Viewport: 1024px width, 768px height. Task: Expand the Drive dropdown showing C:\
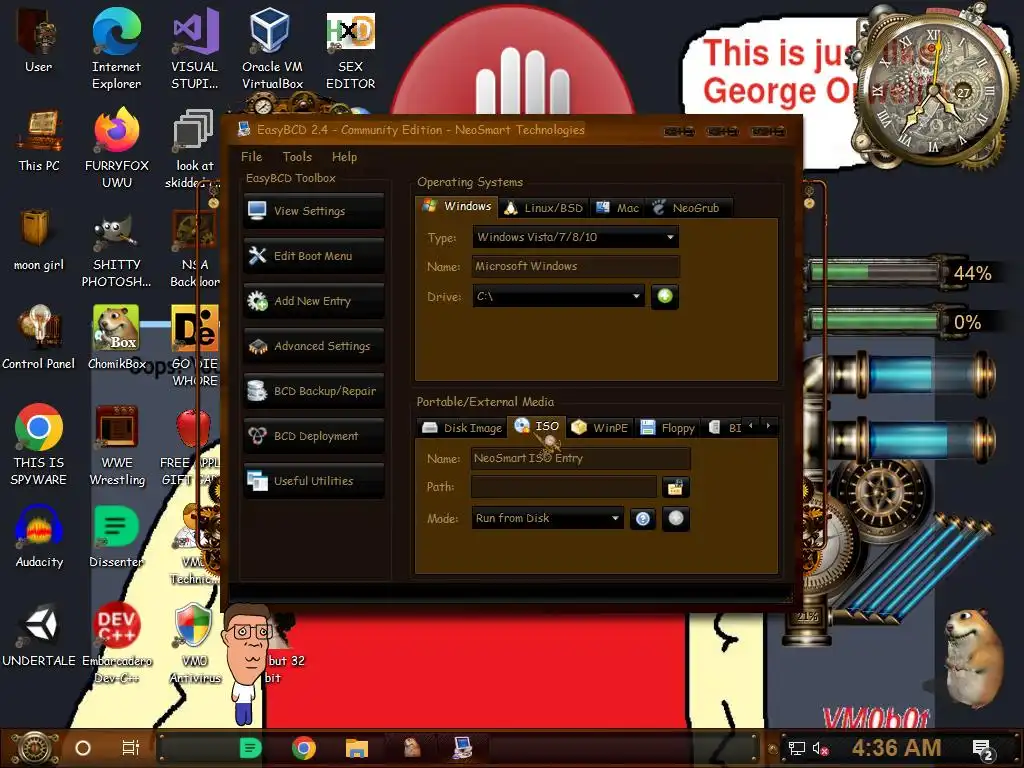(x=558, y=296)
